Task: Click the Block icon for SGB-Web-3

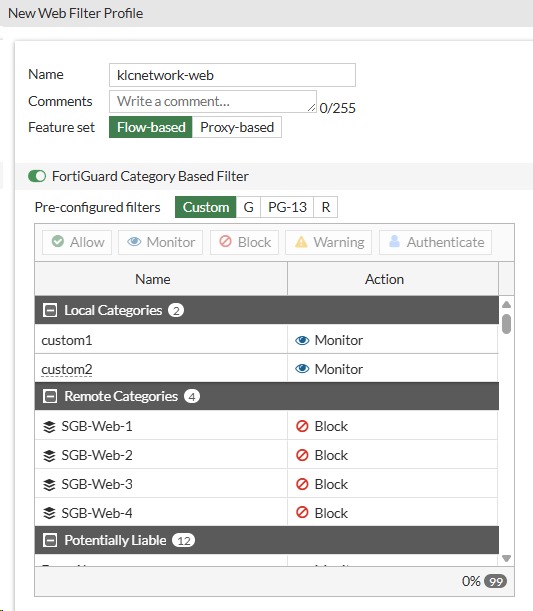Action: coord(302,484)
